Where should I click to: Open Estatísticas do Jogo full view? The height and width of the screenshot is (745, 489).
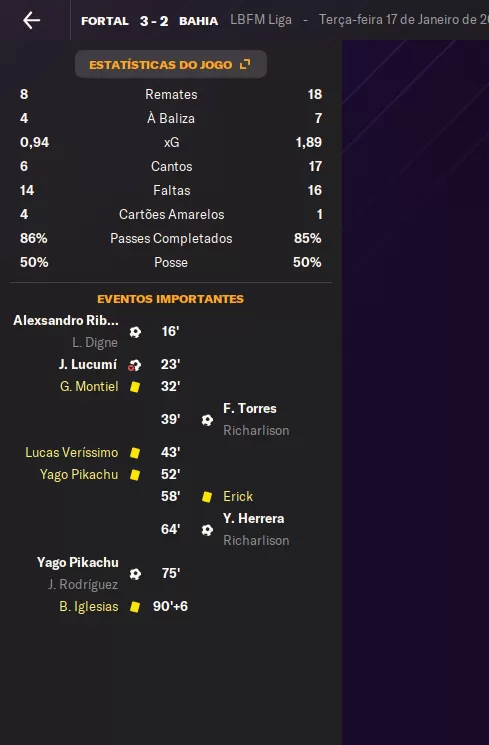click(x=171, y=64)
